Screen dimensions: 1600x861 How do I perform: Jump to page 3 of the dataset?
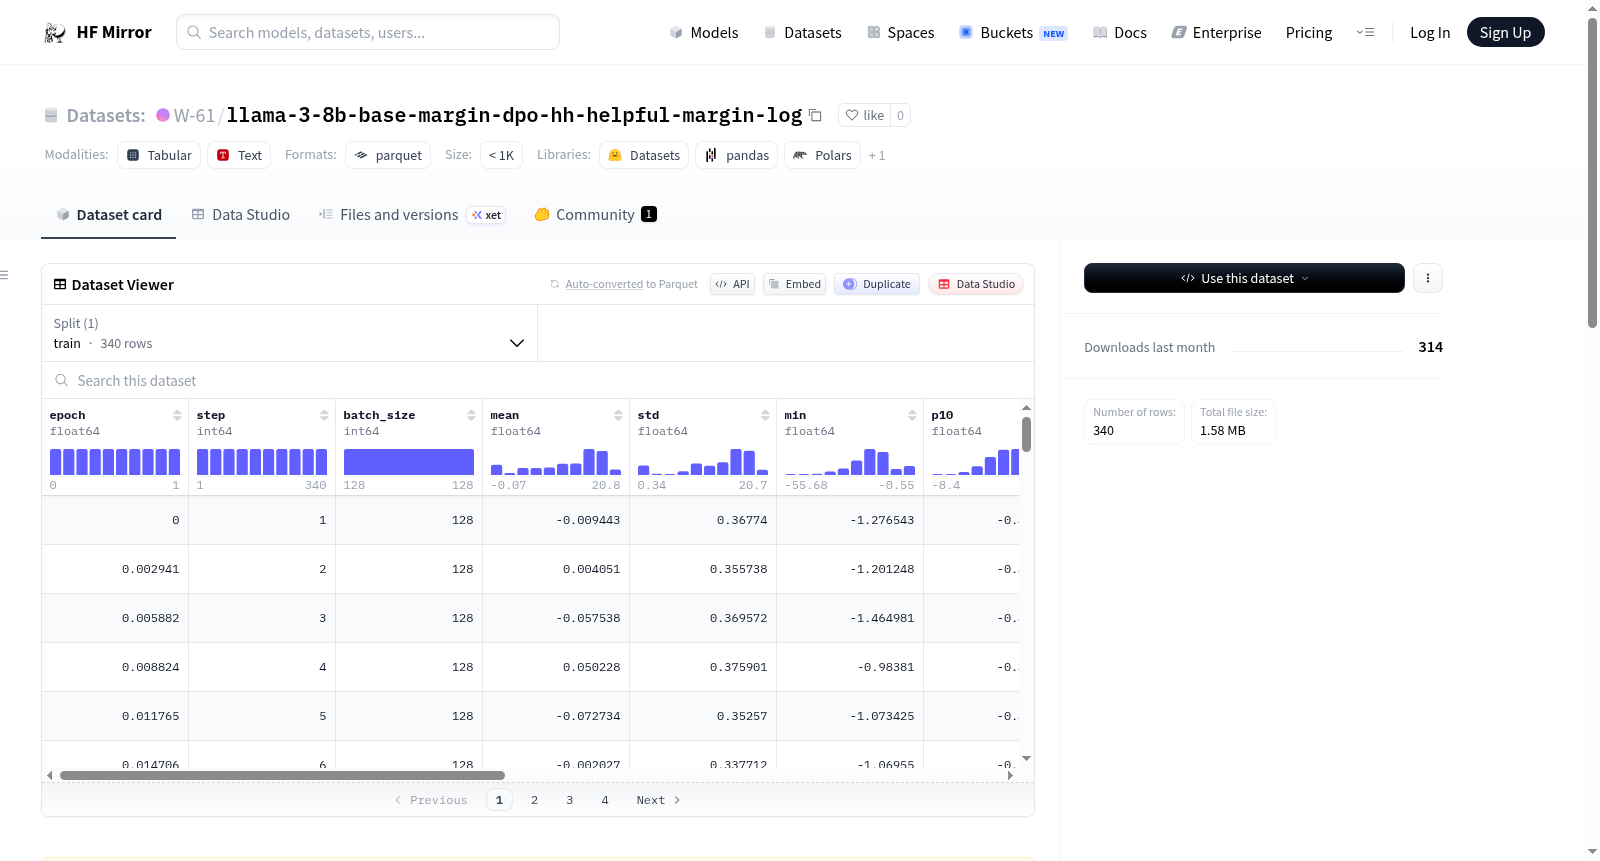(x=570, y=800)
